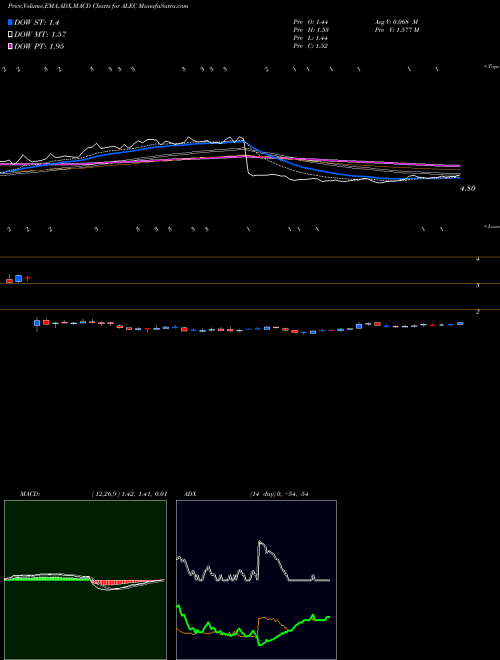Screen dimensions: 500x660
Task: Click the MACD (12,26,9) values text
Action: (129, 494)
